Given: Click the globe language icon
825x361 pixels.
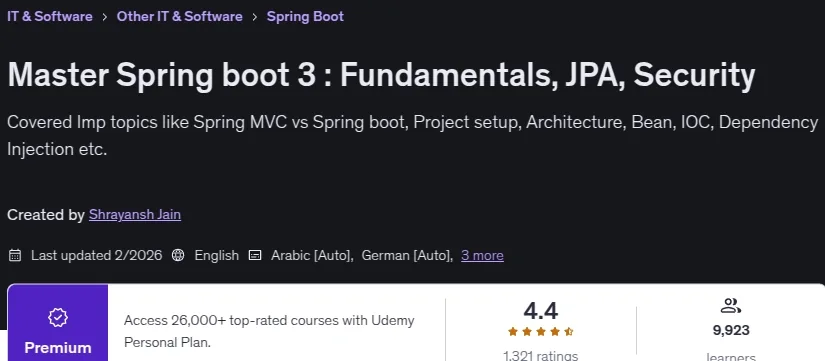Looking at the screenshot, I should [178, 256].
